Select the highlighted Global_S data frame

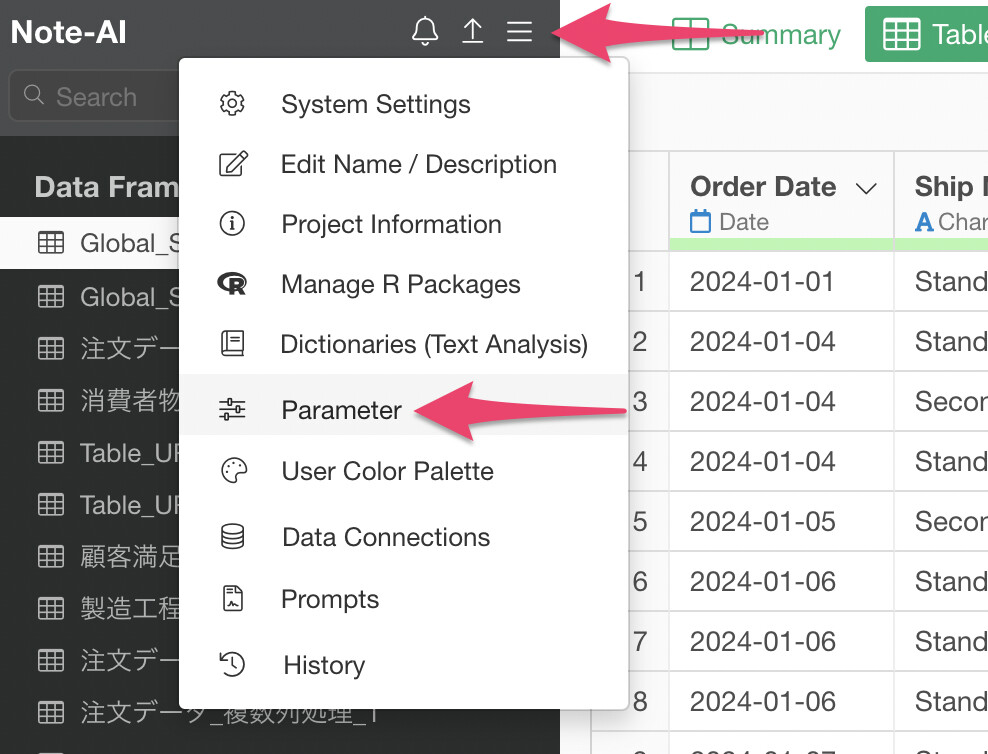(x=89, y=243)
